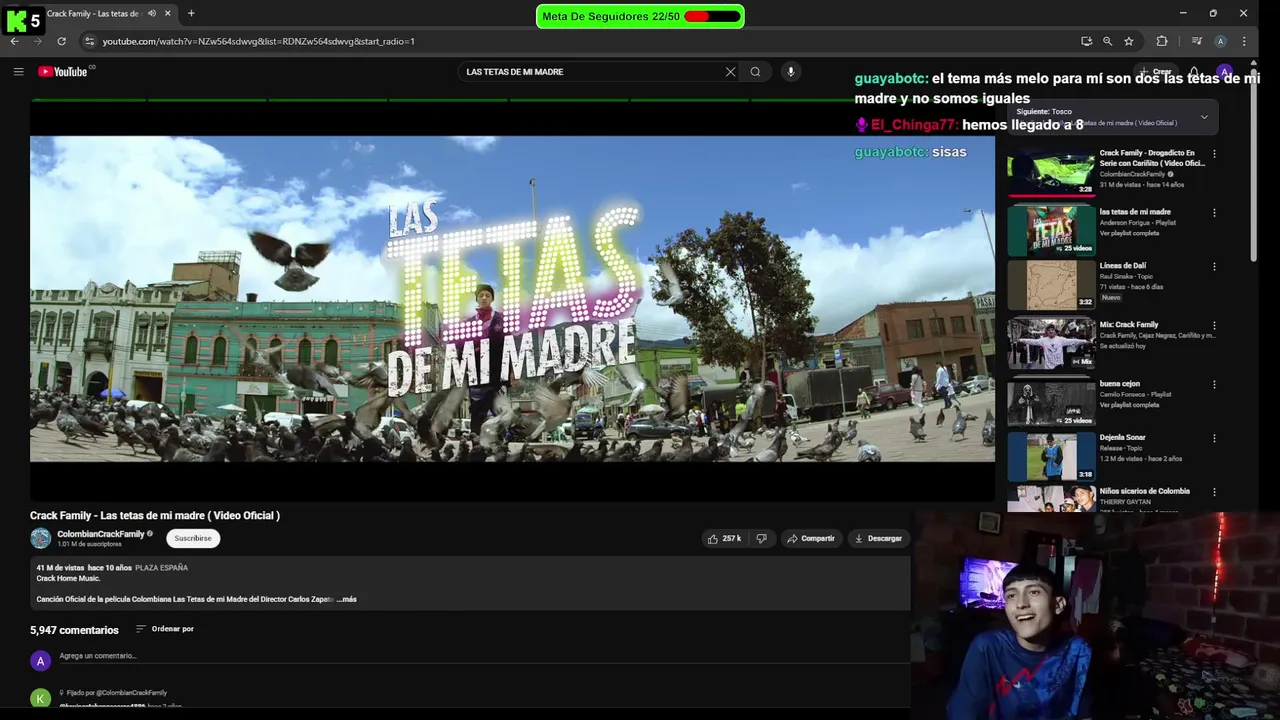Open options for Dejenla Sonar
This screenshot has width=1280, height=720.
click(1214, 438)
